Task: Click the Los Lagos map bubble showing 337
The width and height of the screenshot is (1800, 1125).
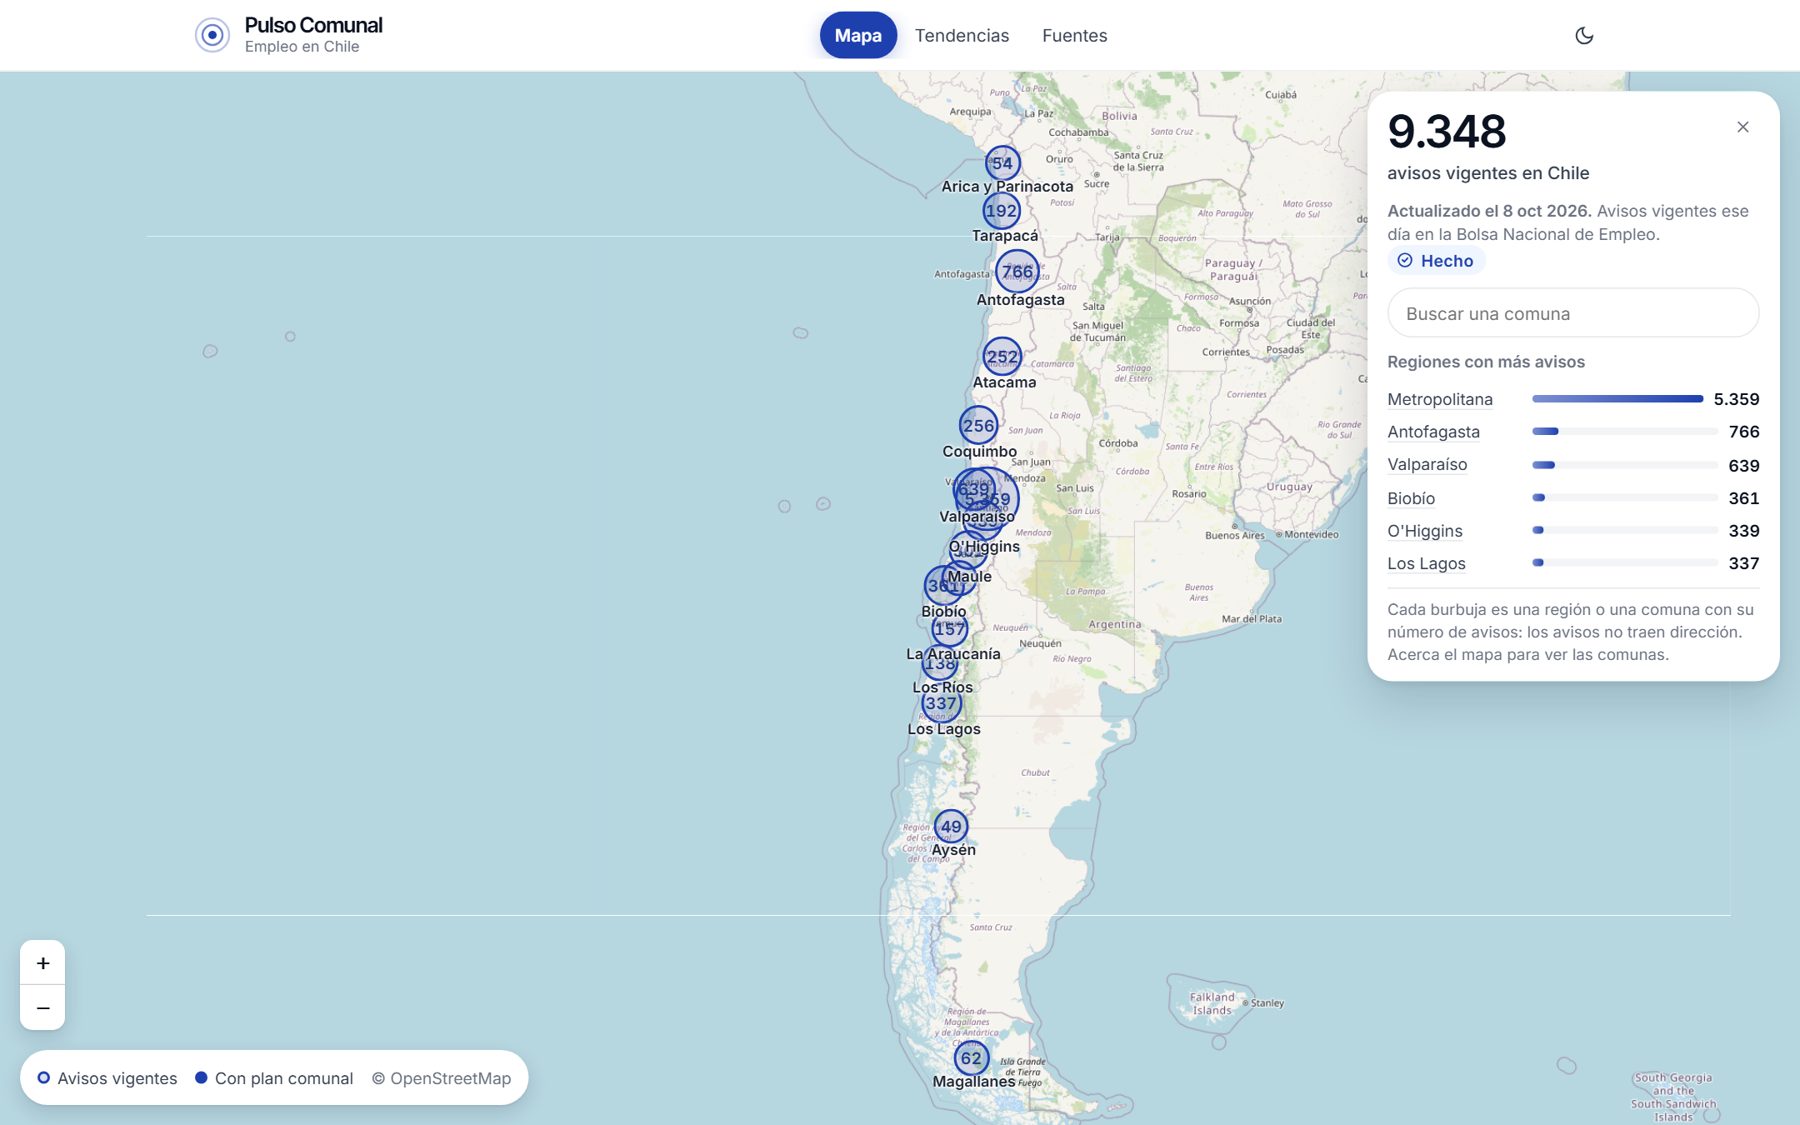Action: 941,704
